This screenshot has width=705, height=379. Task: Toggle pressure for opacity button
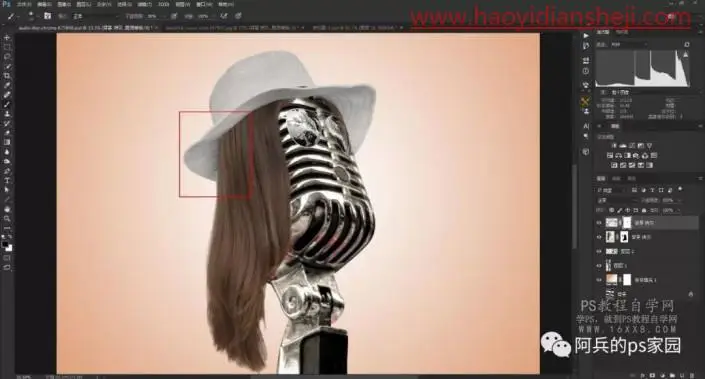tap(174, 16)
